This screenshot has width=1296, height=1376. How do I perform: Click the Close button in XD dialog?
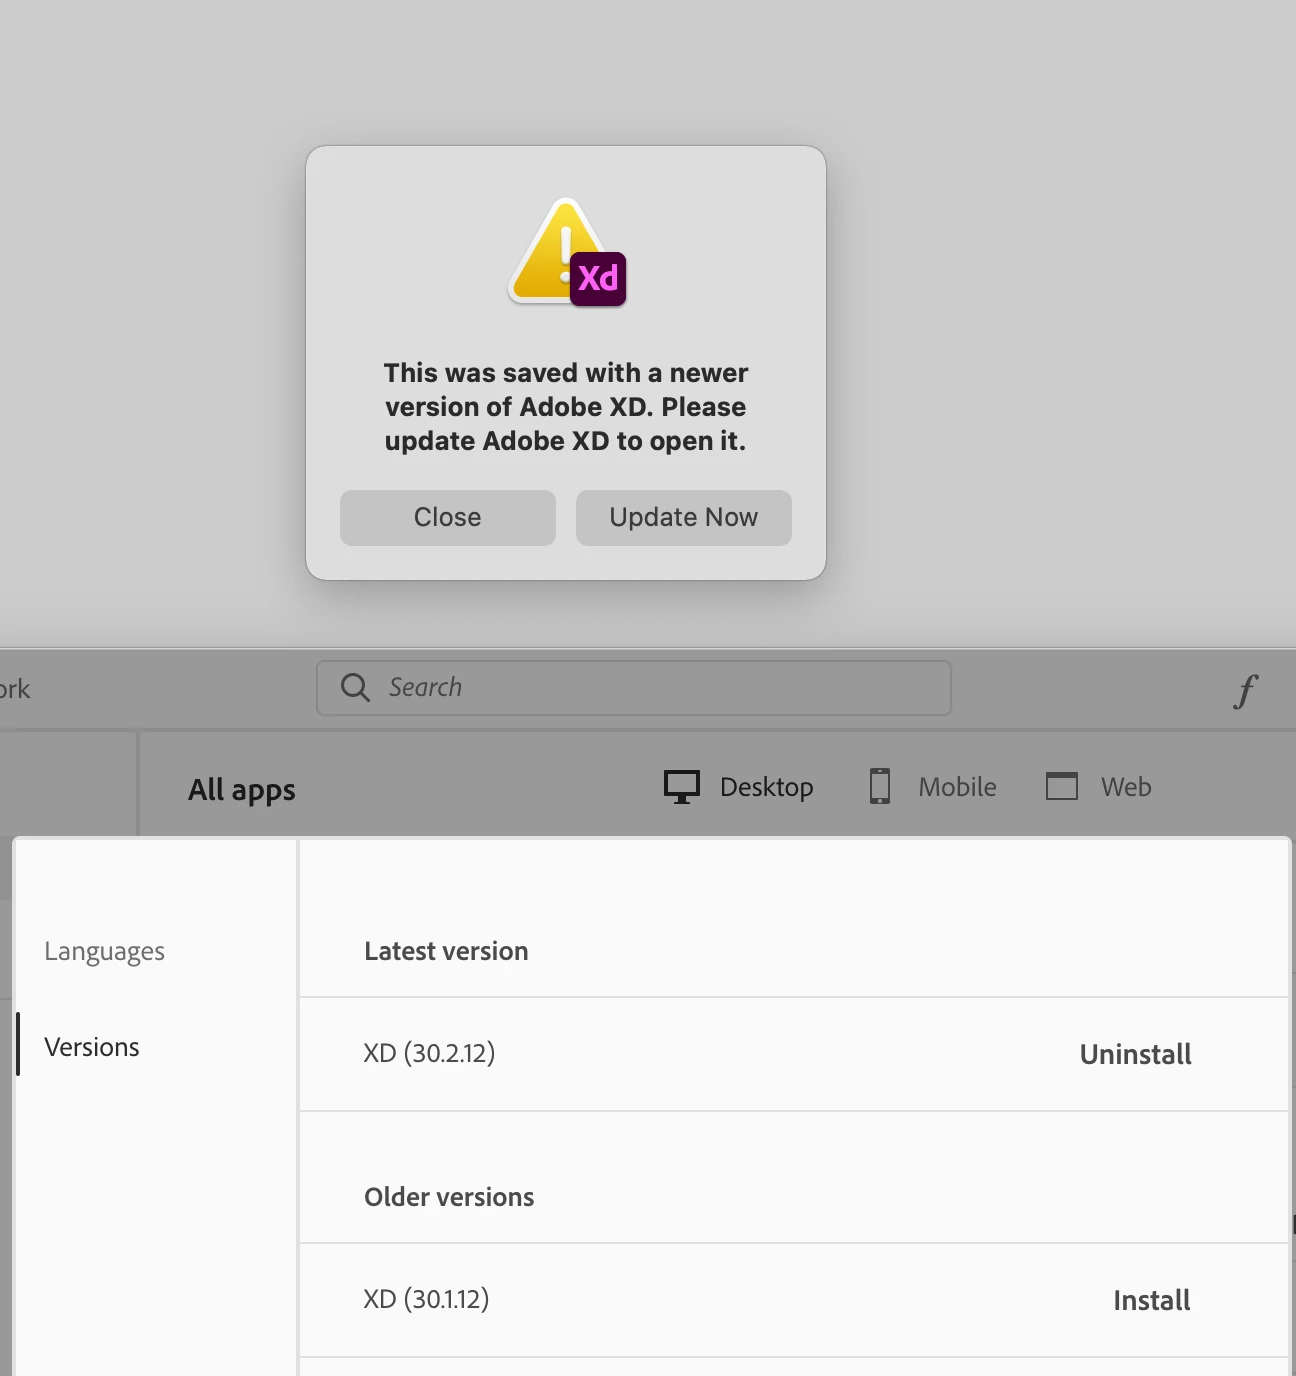pyautogui.click(x=447, y=517)
